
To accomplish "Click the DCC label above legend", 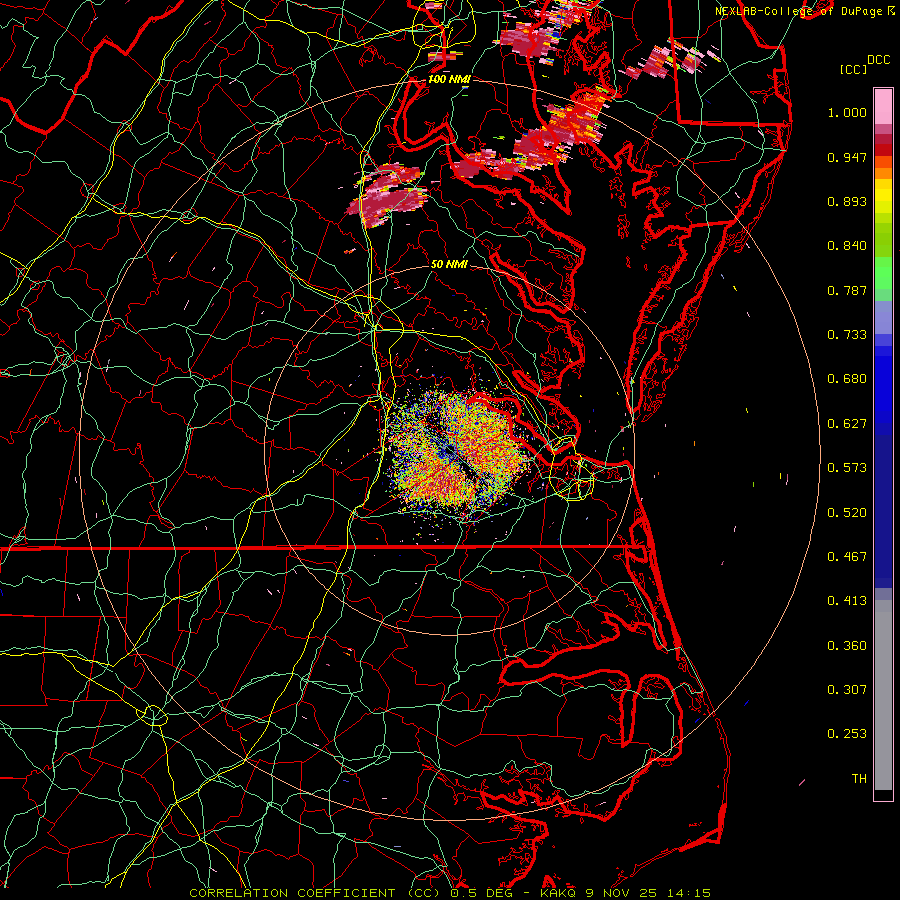I will point(879,60).
